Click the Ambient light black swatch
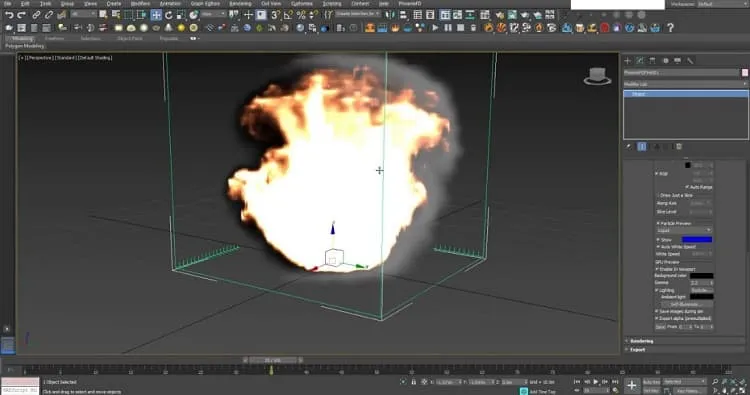750x395 pixels. coord(701,297)
